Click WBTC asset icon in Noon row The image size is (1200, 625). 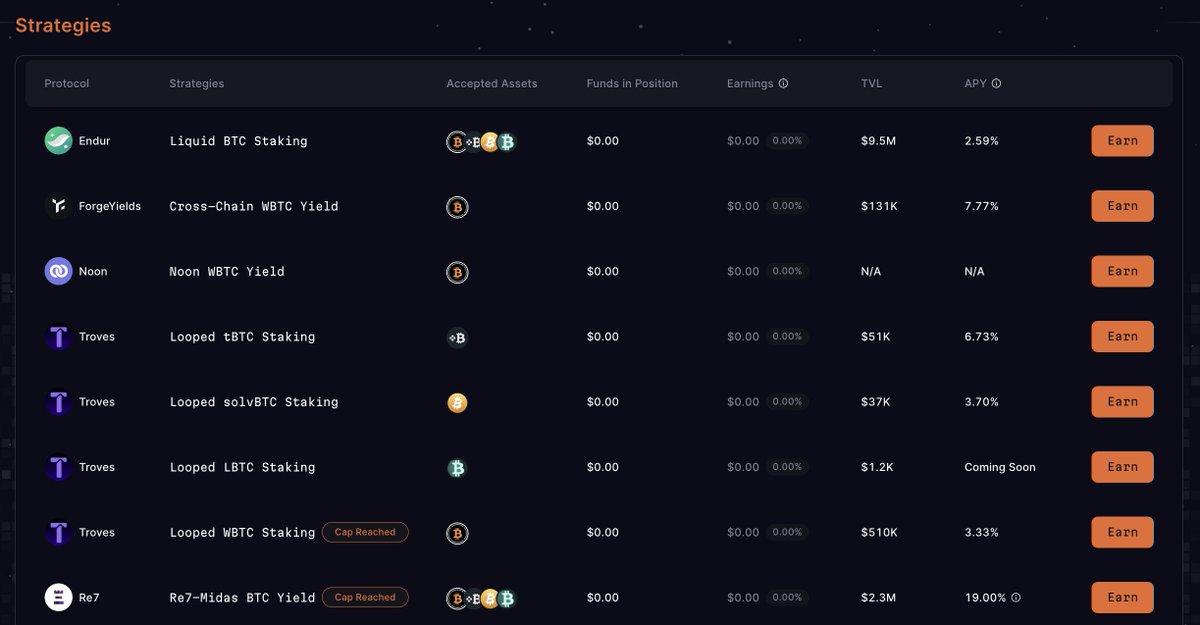[457, 272]
